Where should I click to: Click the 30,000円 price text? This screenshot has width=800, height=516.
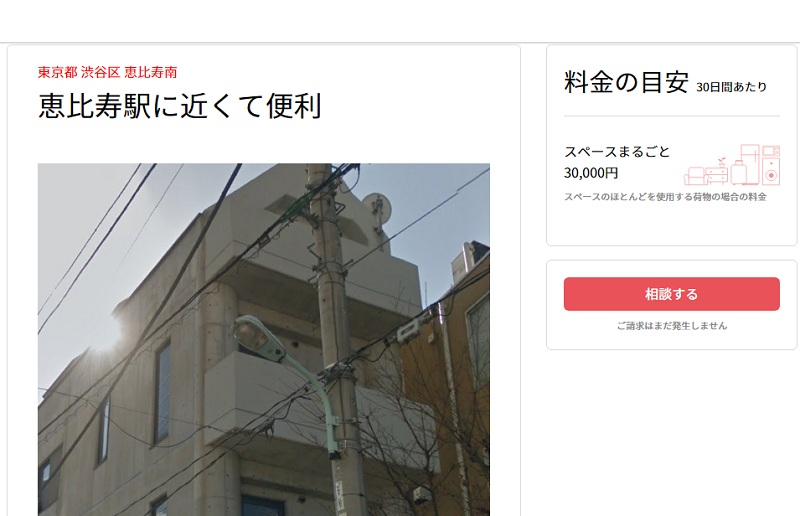coord(591,173)
